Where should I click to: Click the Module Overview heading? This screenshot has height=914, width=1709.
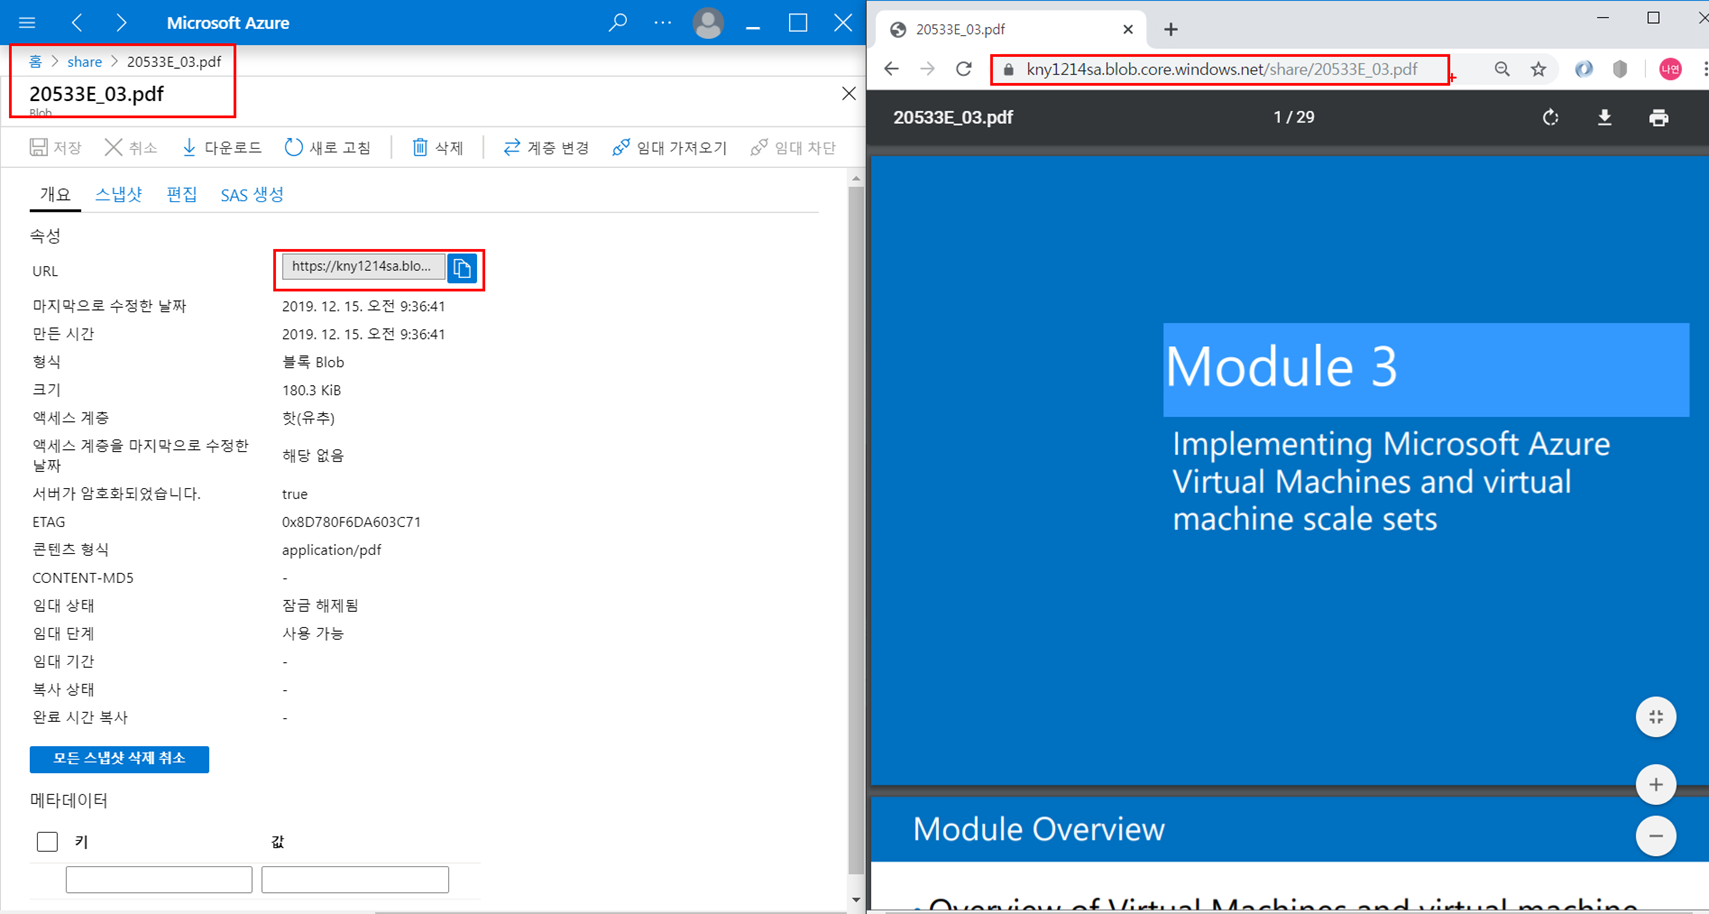(x=1038, y=829)
